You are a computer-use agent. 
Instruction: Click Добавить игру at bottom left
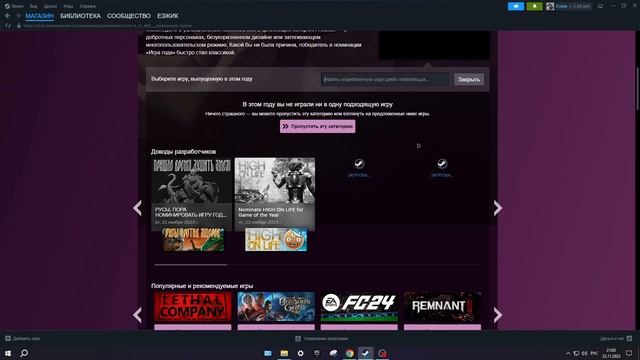click(x=22, y=338)
